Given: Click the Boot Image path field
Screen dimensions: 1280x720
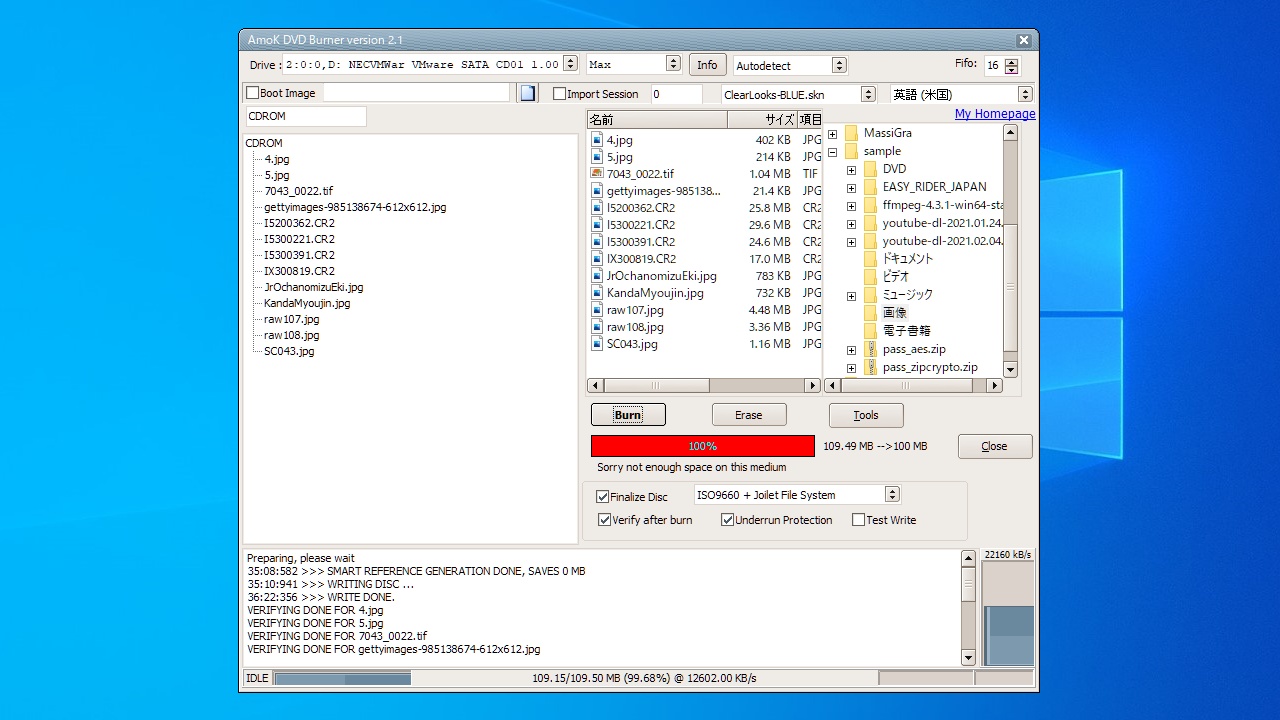Looking at the screenshot, I should 416,92.
